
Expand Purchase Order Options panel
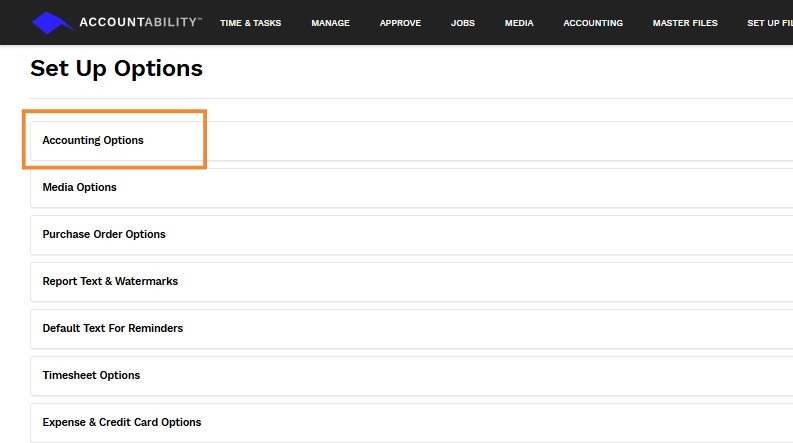click(104, 235)
